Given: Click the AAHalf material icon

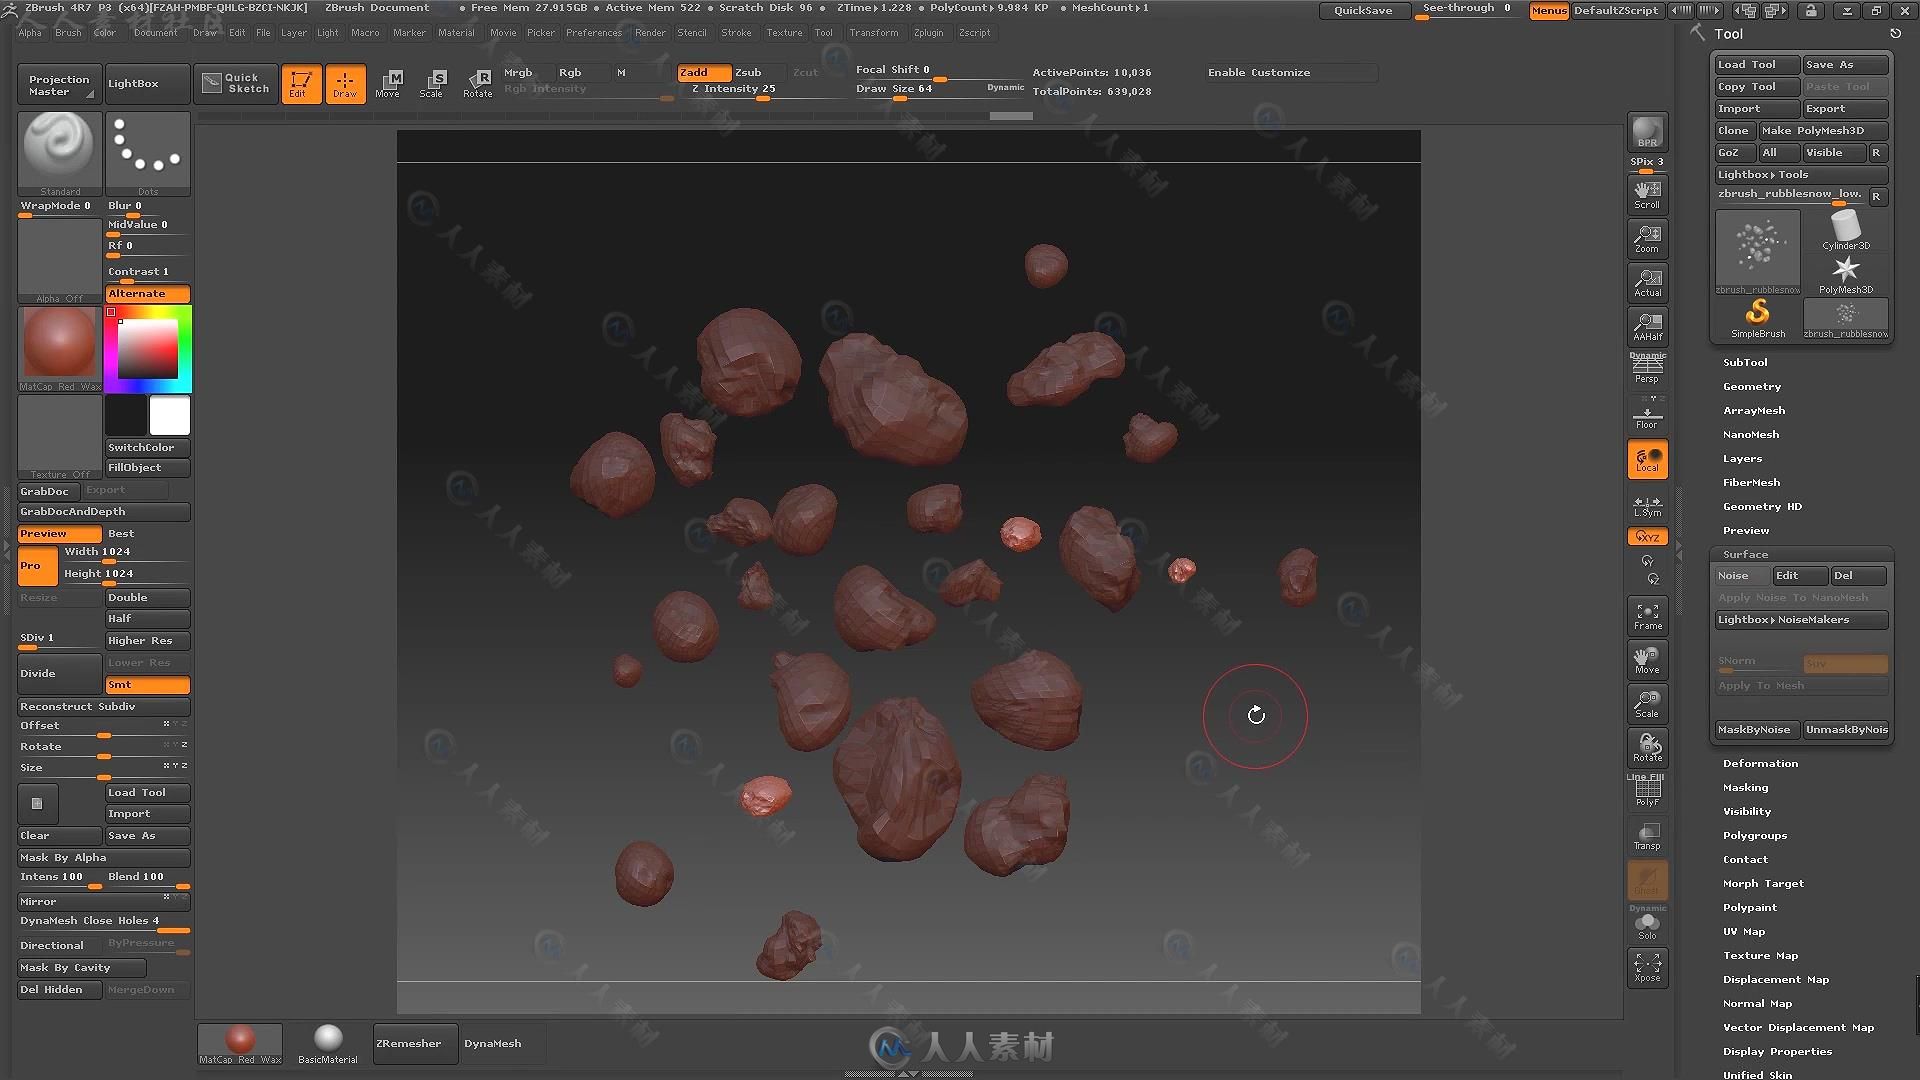Looking at the screenshot, I should pyautogui.click(x=1646, y=326).
